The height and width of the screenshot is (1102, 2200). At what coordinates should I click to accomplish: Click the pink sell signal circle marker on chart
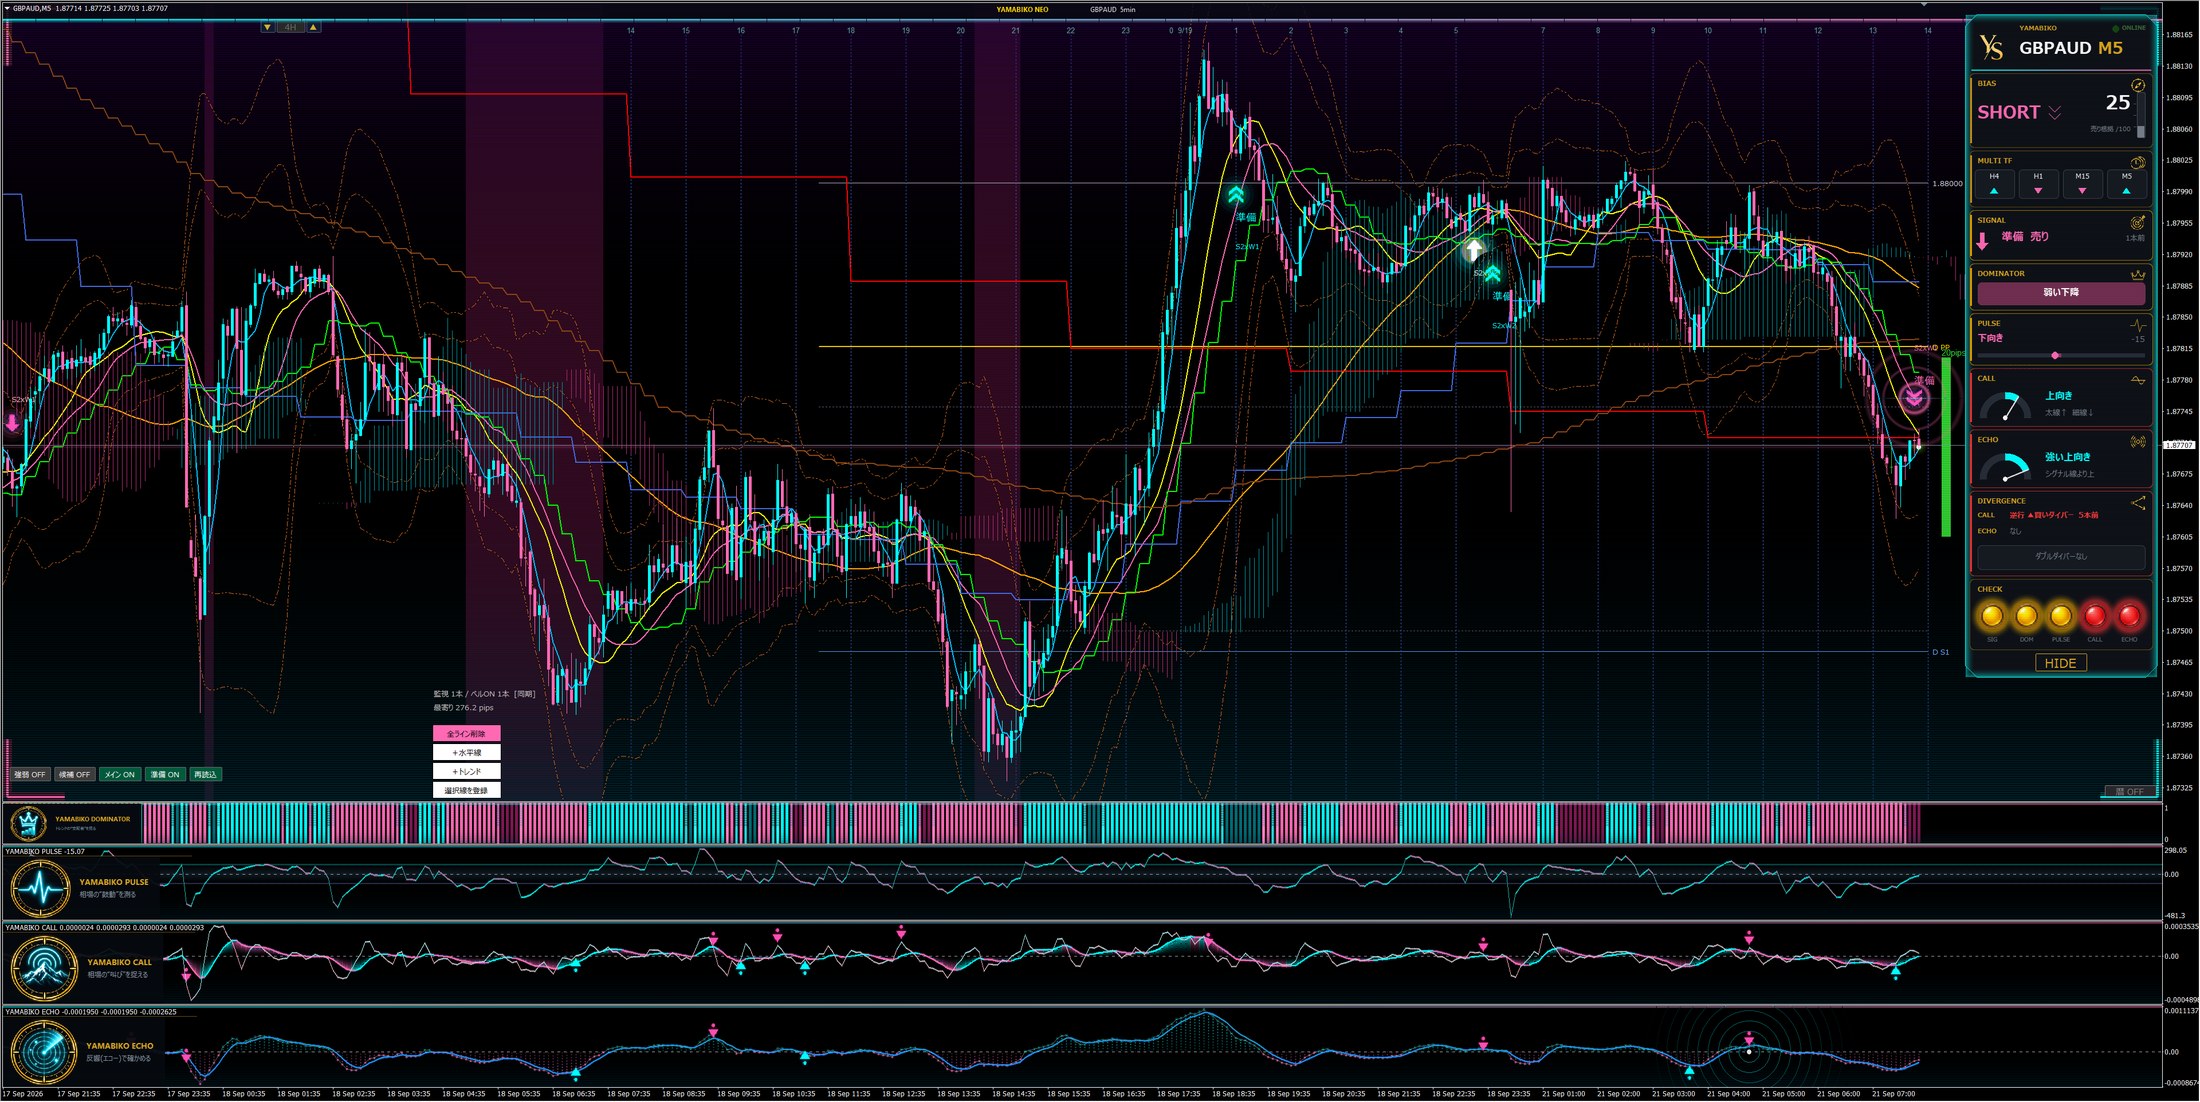point(1914,399)
